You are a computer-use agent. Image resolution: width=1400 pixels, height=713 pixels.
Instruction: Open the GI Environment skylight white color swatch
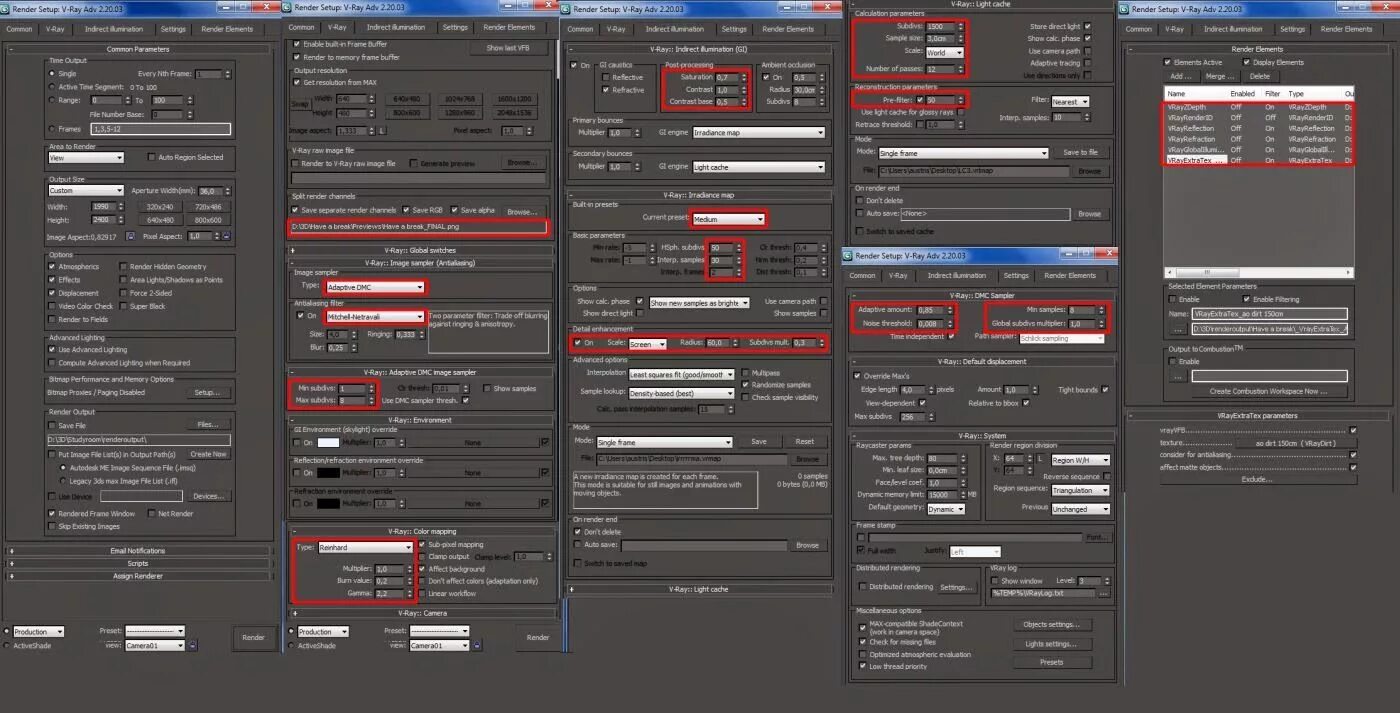coord(328,442)
